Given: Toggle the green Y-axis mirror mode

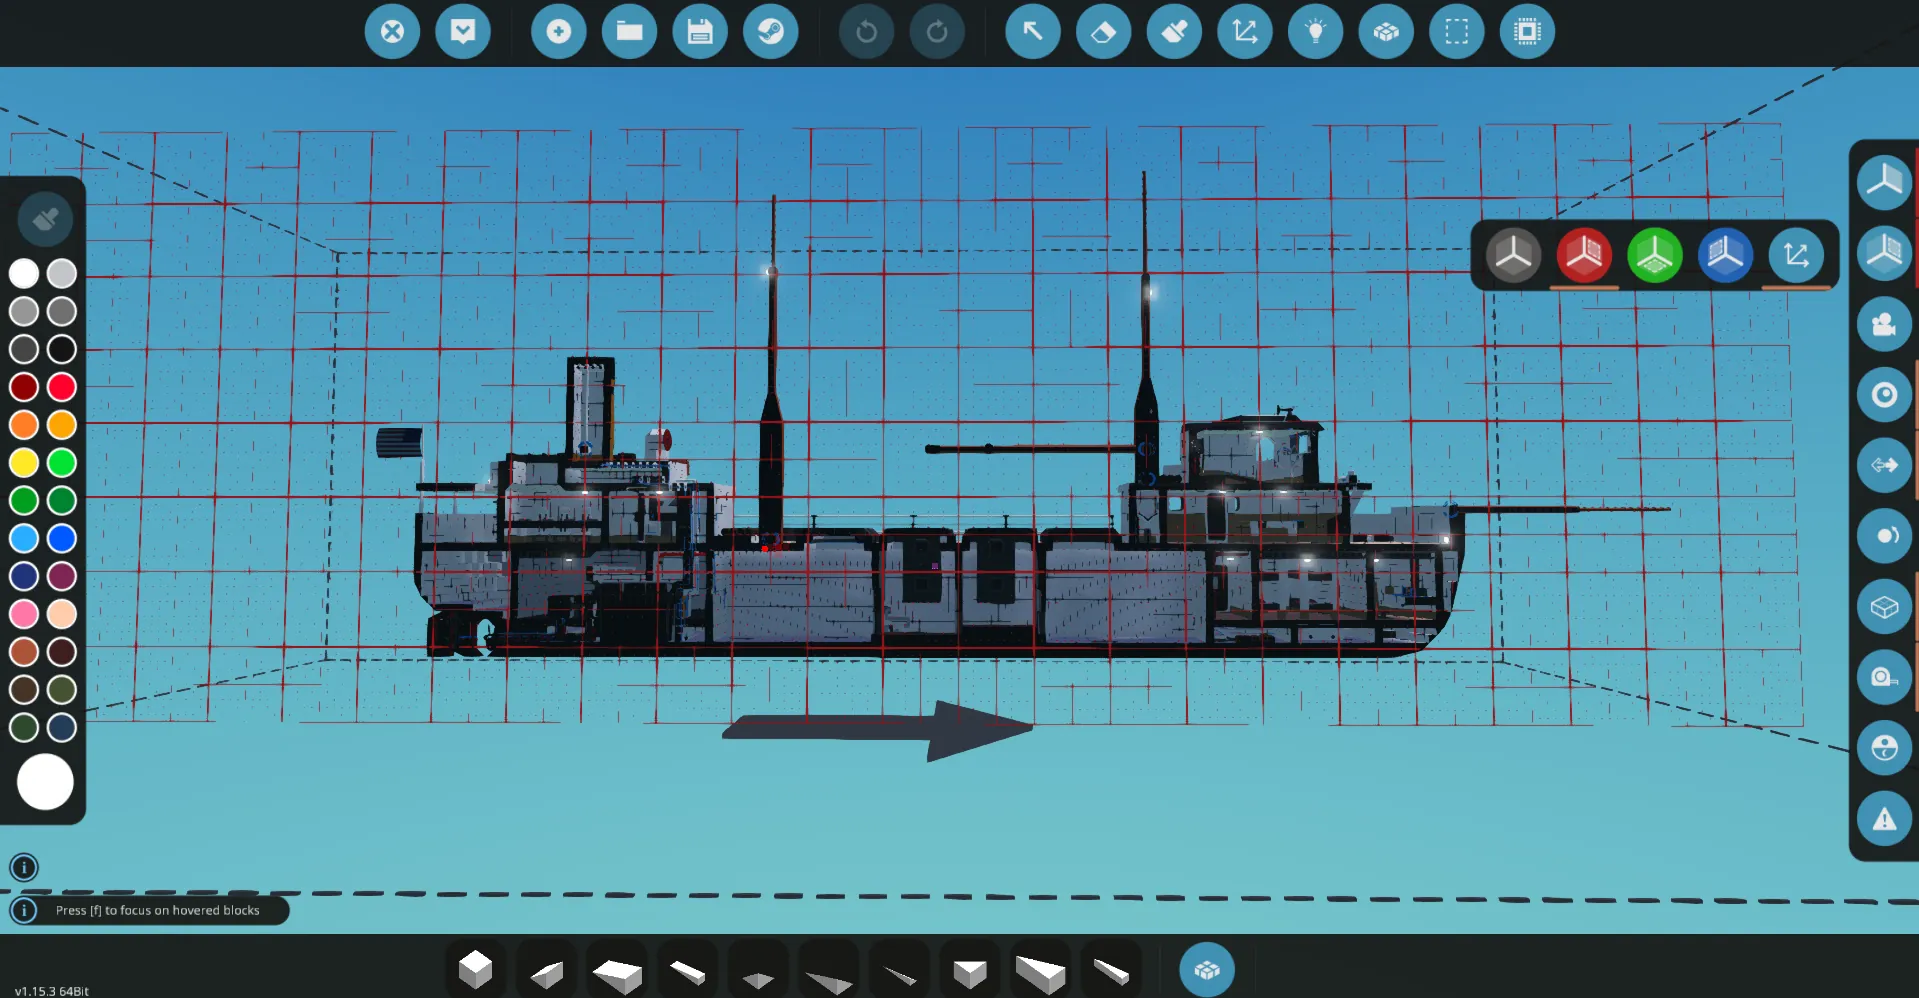Looking at the screenshot, I should click(x=1654, y=256).
